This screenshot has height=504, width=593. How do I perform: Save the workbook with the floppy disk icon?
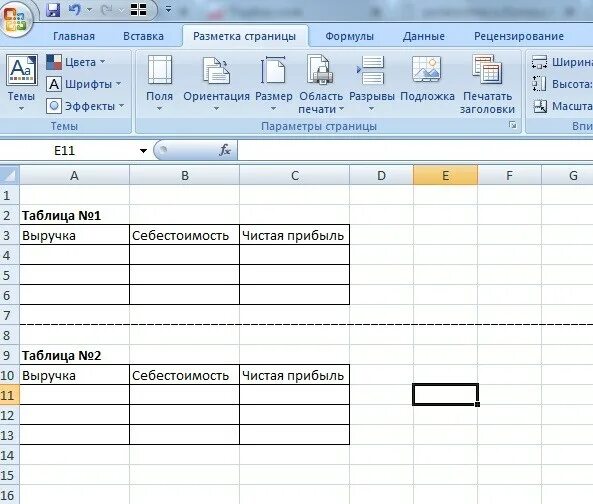53,10
